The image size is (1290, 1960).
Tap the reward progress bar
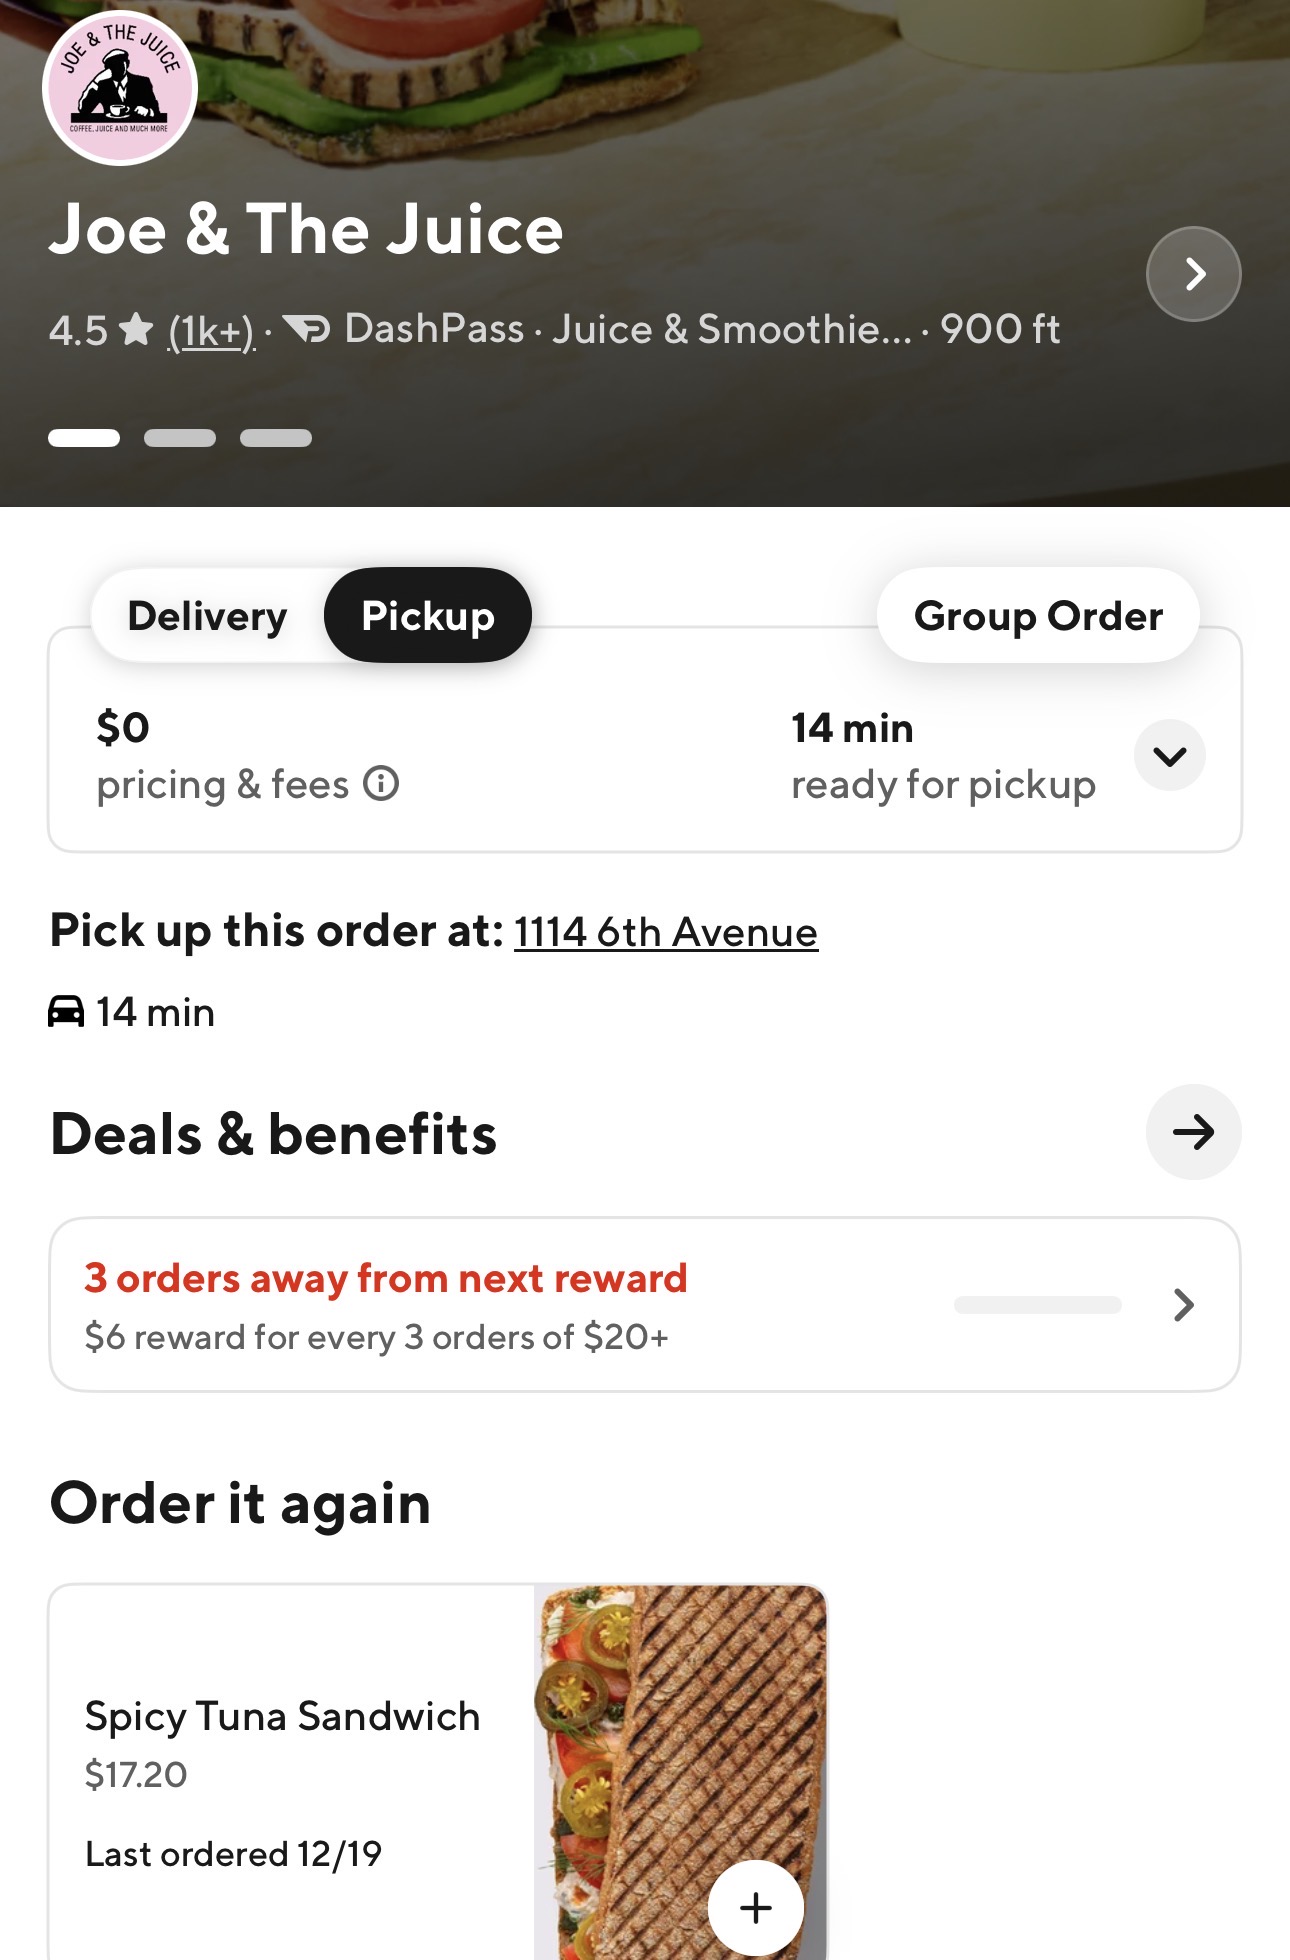click(x=1038, y=1305)
